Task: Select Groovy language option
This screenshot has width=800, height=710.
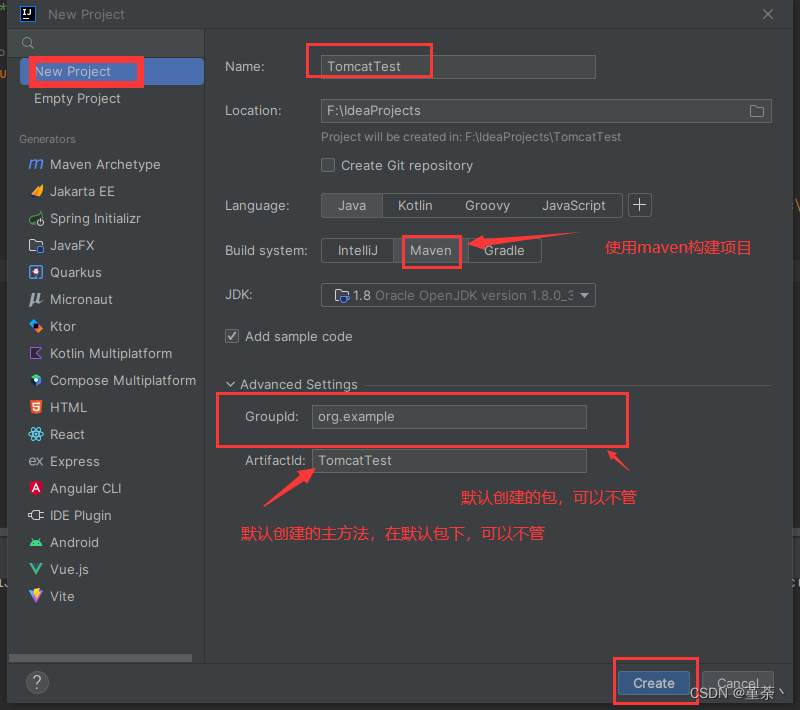Action: (487, 206)
